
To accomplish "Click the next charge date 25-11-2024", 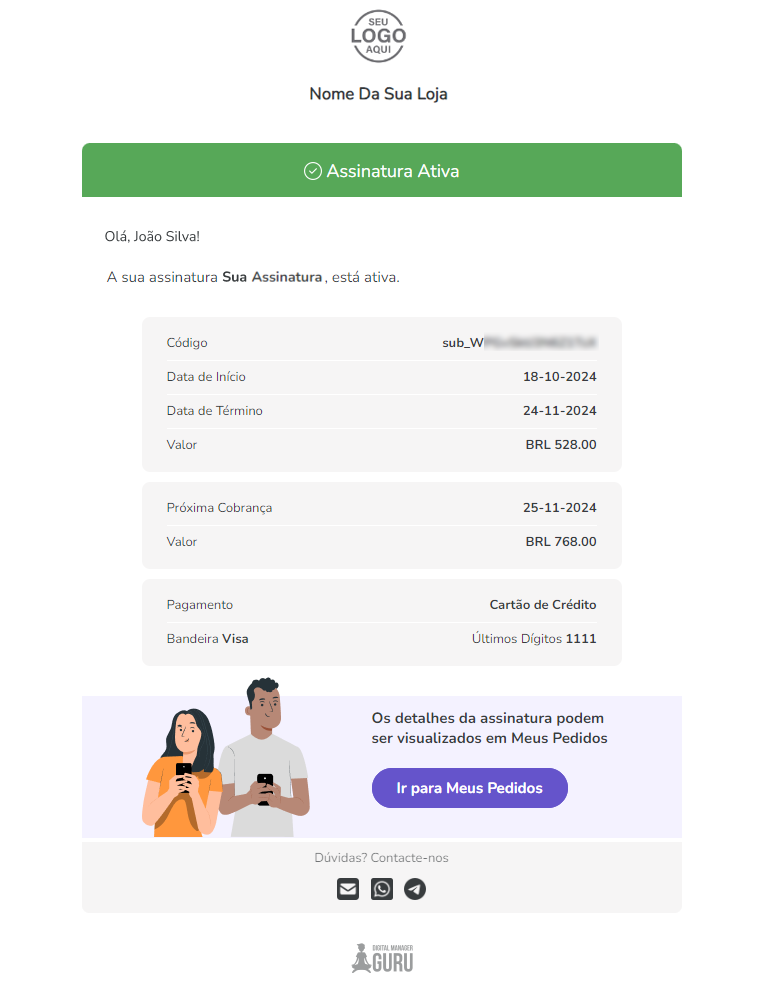I will point(559,508).
